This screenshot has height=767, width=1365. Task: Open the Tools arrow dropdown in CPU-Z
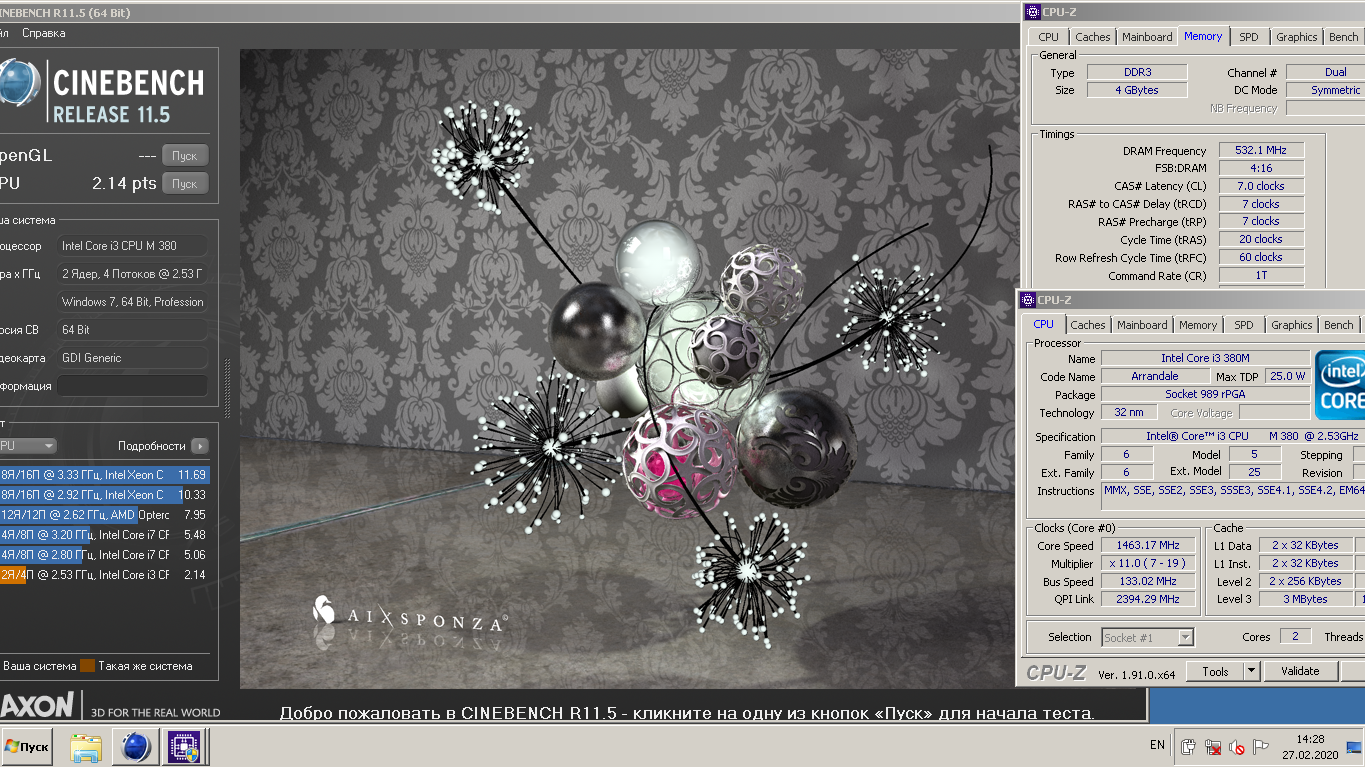(1251, 671)
